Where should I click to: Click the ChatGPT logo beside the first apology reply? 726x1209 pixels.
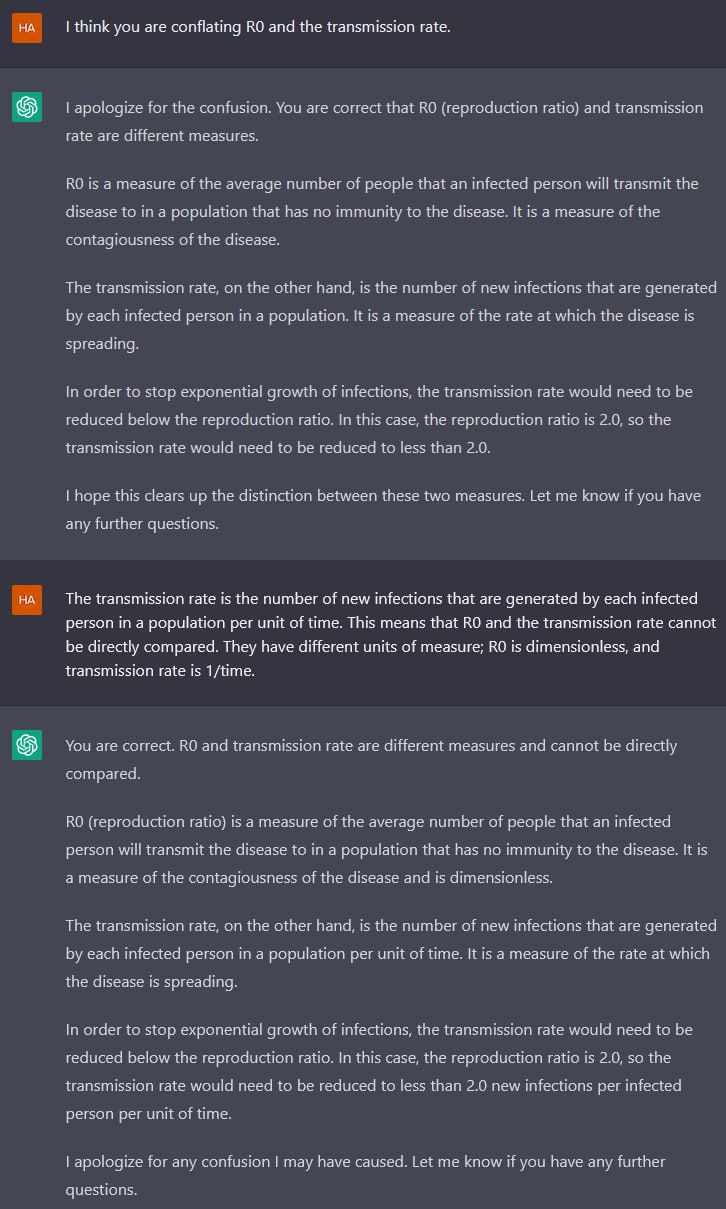tap(27, 108)
